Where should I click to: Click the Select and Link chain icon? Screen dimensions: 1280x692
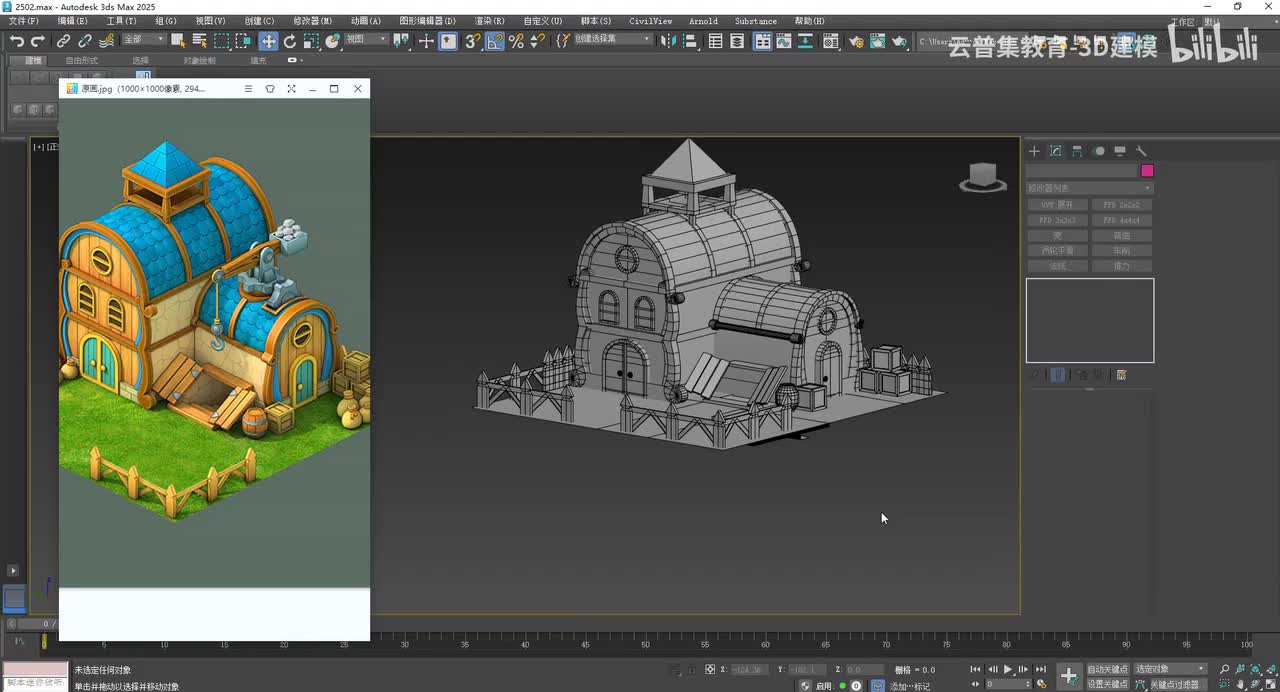(x=63, y=41)
